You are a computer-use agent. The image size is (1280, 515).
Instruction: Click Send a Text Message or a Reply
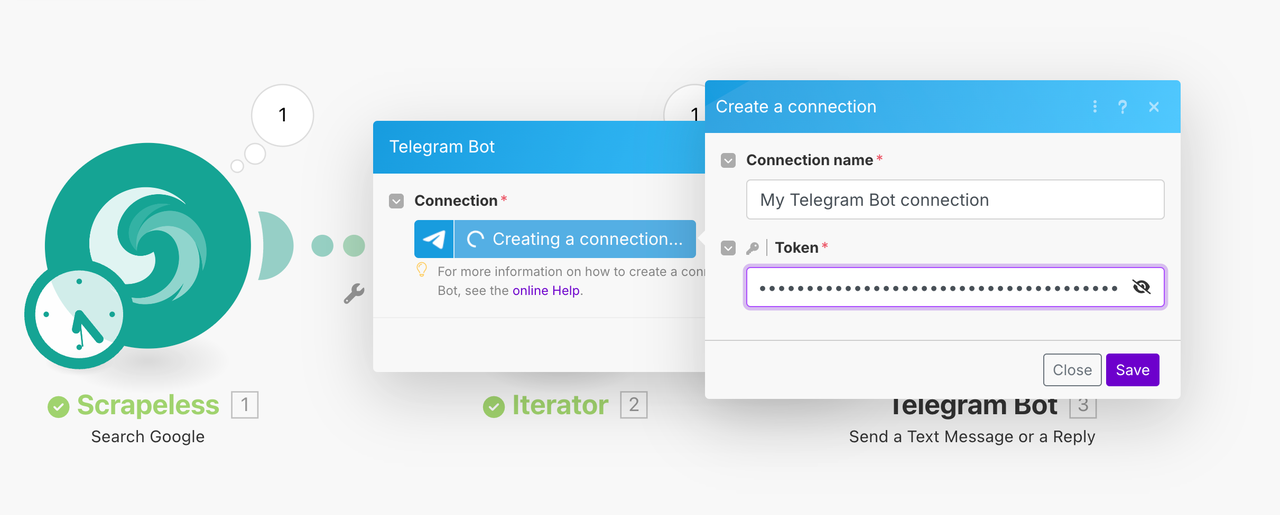972,437
